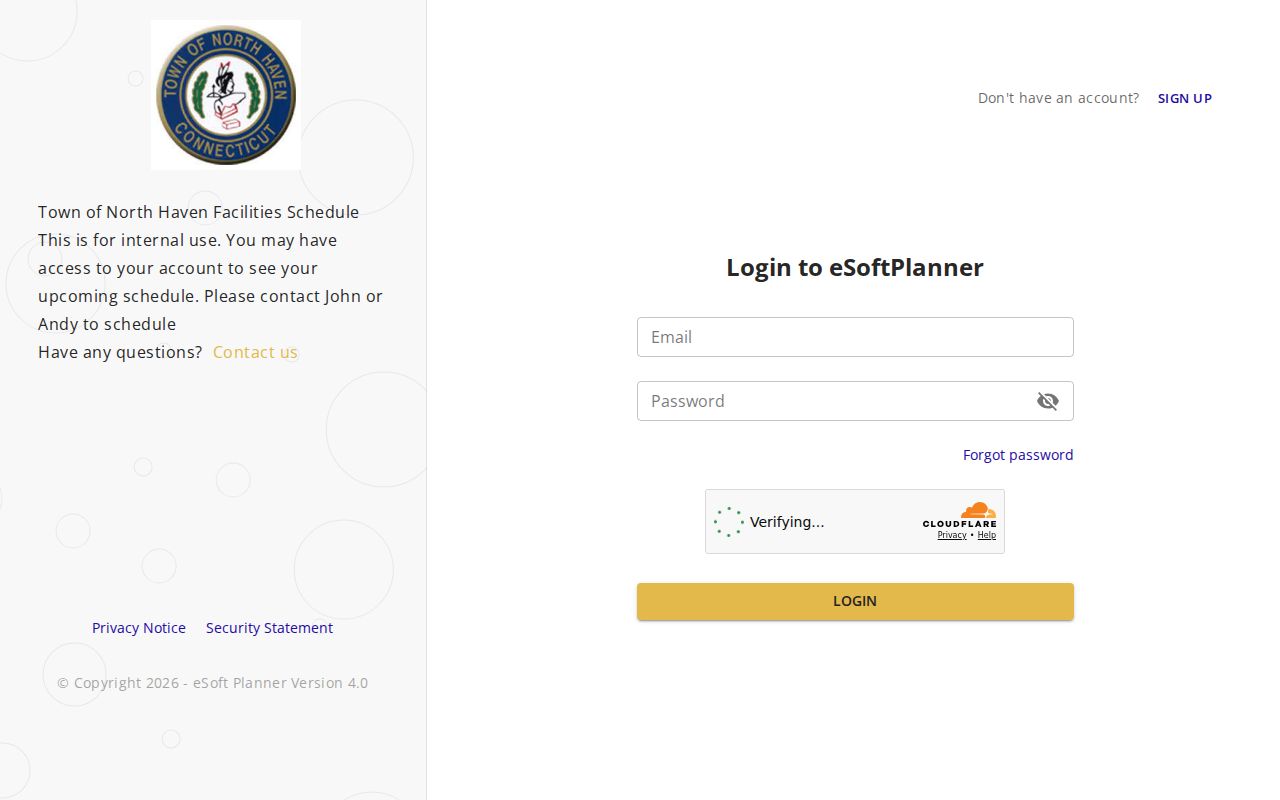This screenshot has height=800, width=1280.
Task: Click 'Town of North Haven Facilities Schedule' text
Action: point(198,212)
